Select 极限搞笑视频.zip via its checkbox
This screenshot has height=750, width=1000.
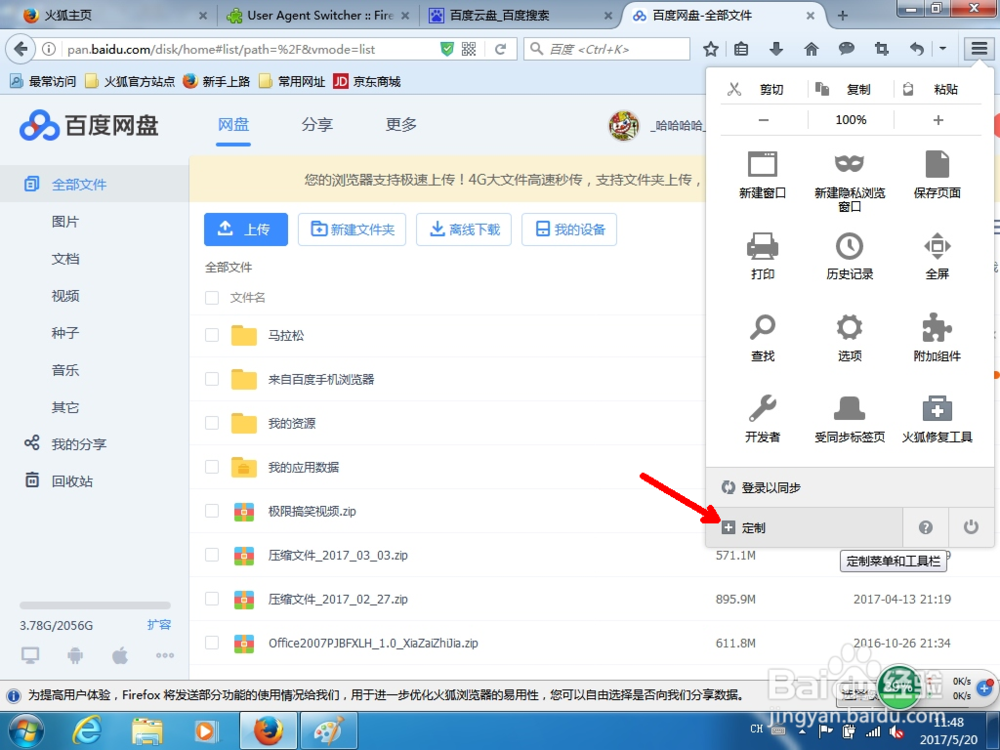(211, 512)
